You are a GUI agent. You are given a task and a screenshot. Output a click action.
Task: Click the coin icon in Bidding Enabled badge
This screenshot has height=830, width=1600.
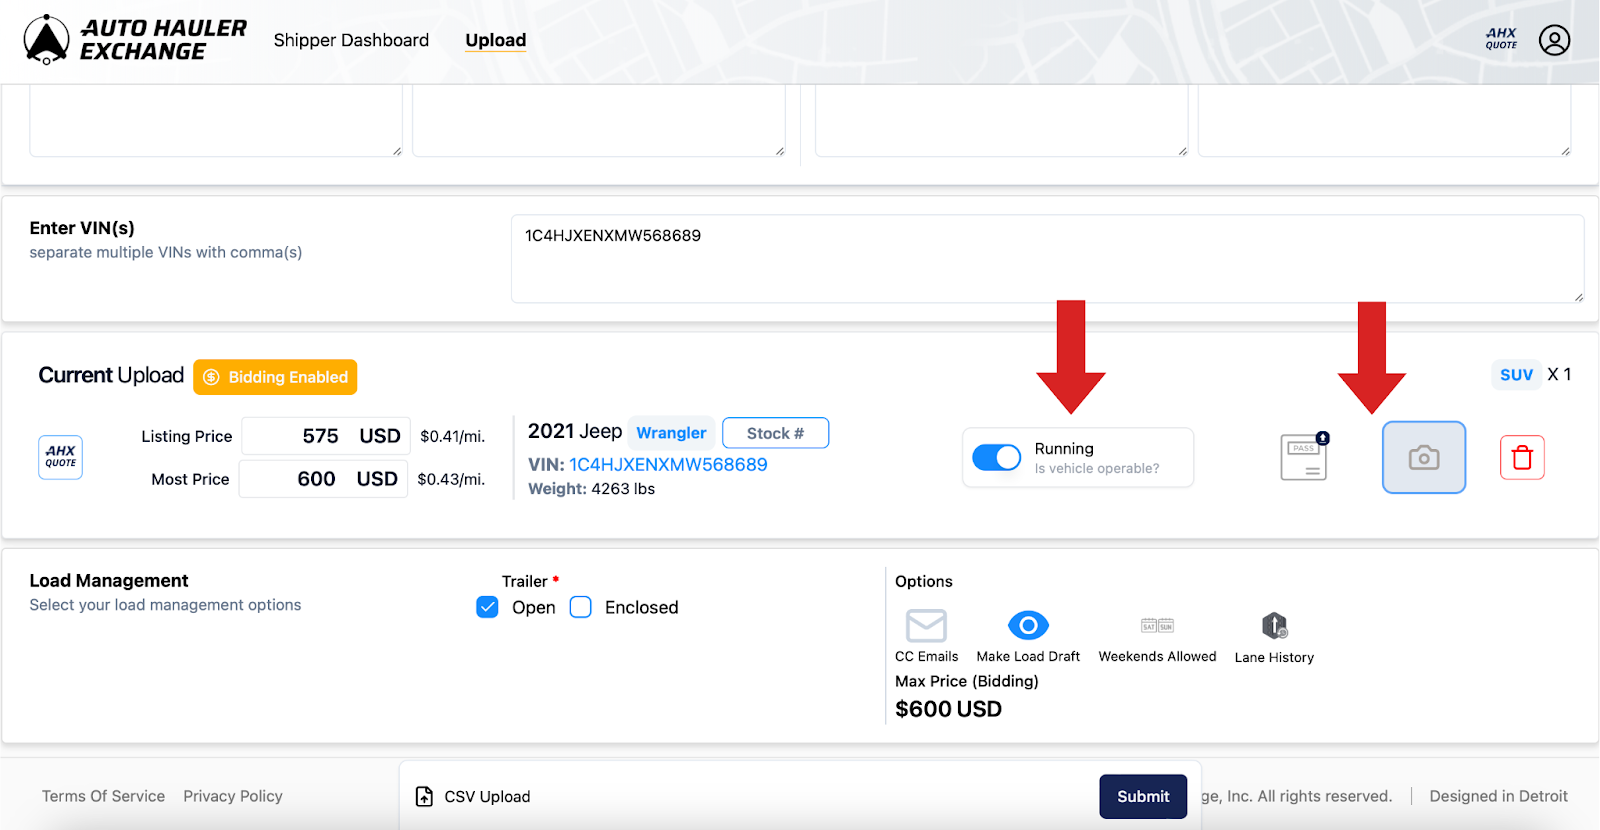tap(211, 377)
